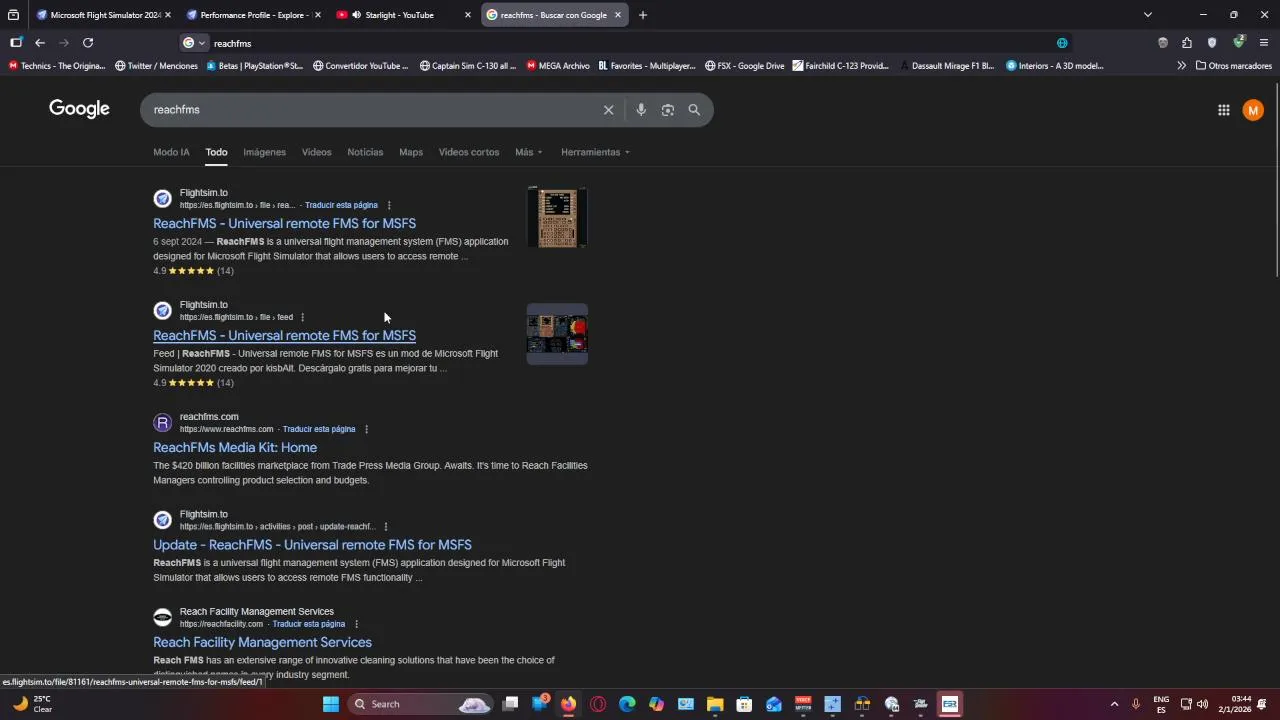The image size is (1280, 720).
Task: Switch to the Videos cortos tab
Action: click(x=469, y=152)
